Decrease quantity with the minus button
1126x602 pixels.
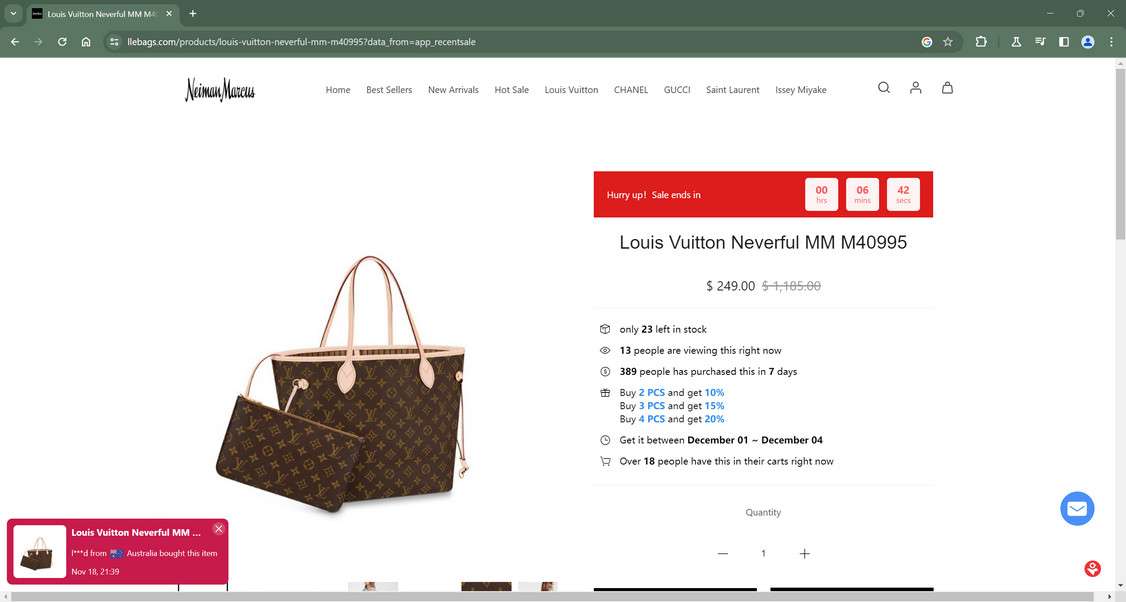(x=722, y=553)
